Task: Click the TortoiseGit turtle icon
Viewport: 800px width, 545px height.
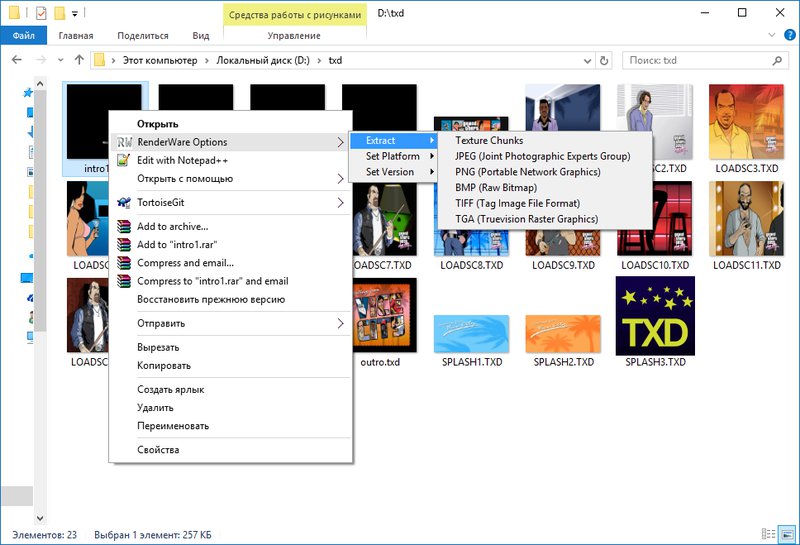Action: point(123,203)
